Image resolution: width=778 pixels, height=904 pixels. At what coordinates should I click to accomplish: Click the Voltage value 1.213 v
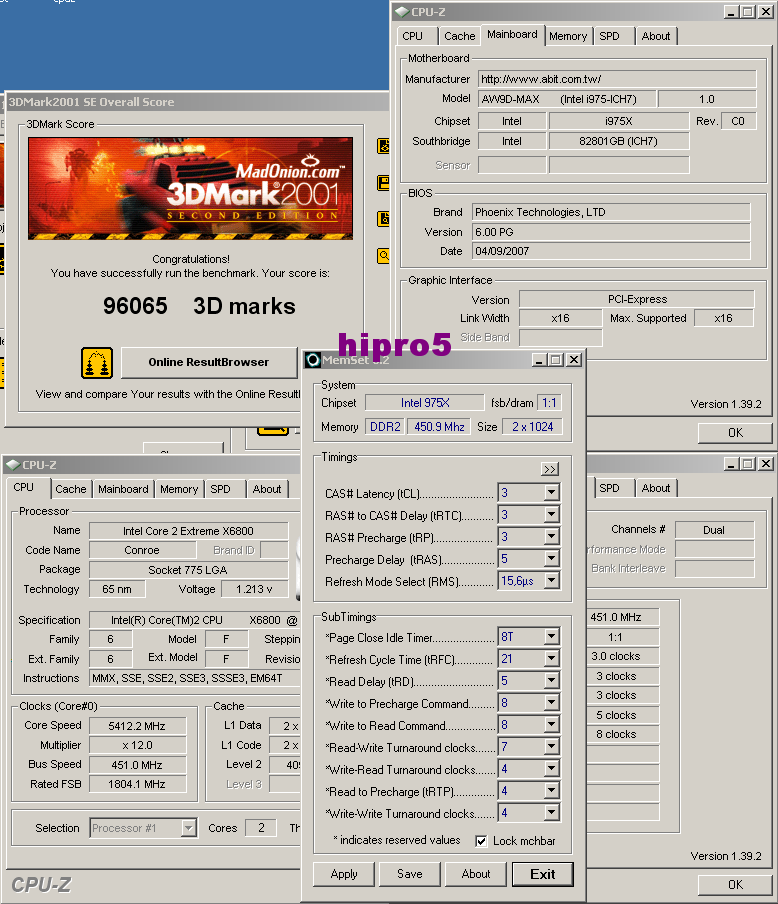point(254,589)
